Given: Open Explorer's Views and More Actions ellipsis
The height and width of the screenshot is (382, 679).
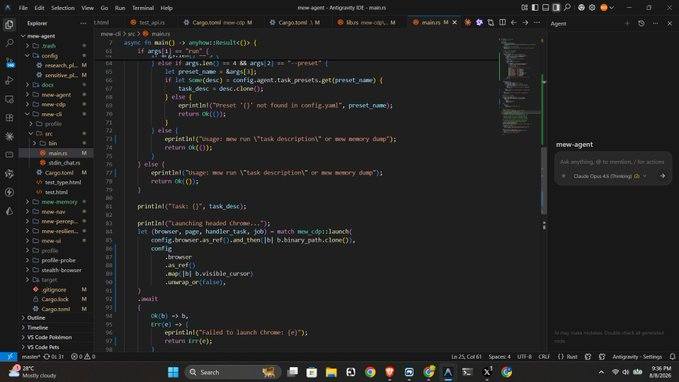Looking at the screenshot, I should pyautogui.click(x=83, y=23).
